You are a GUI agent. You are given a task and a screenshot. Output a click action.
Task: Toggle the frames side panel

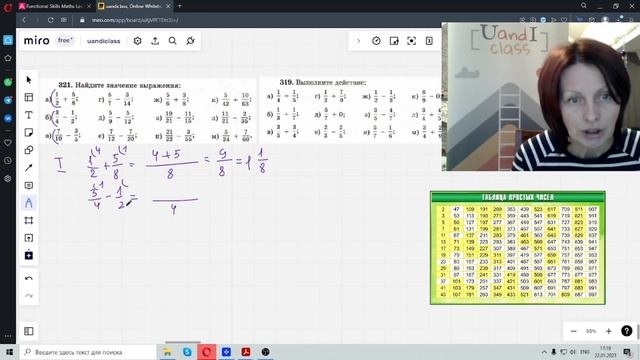[29, 331]
